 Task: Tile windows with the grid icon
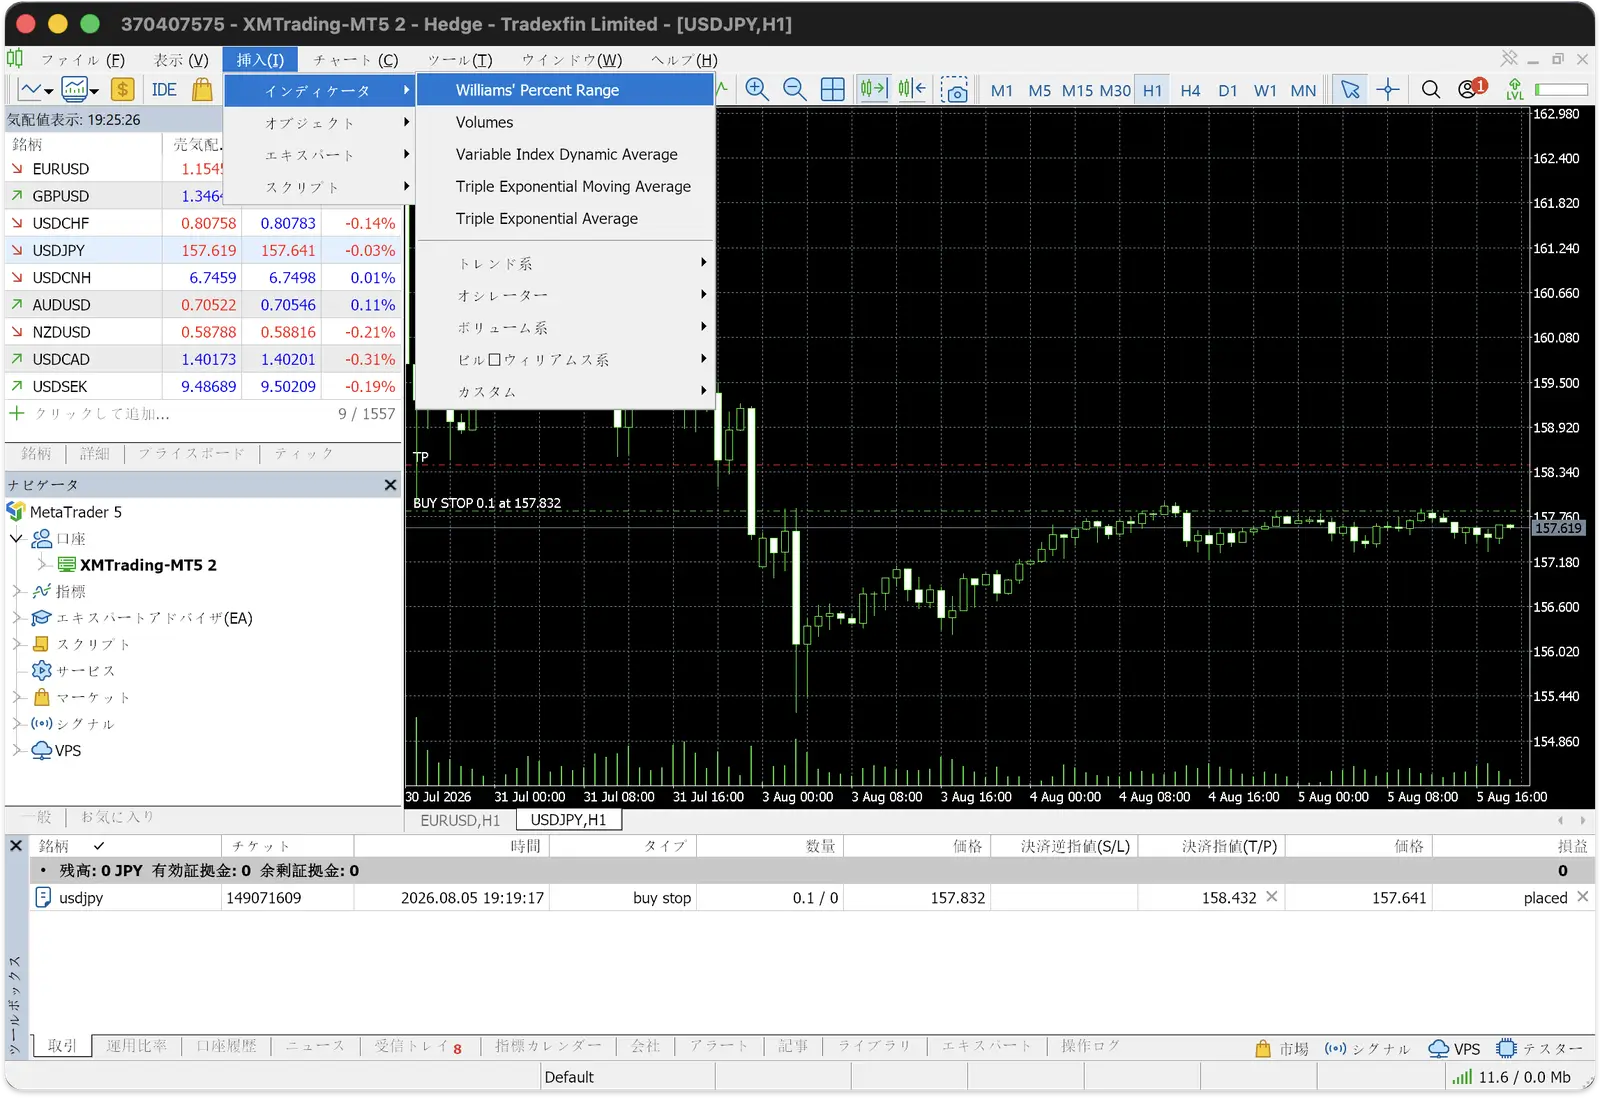coord(833,90)
